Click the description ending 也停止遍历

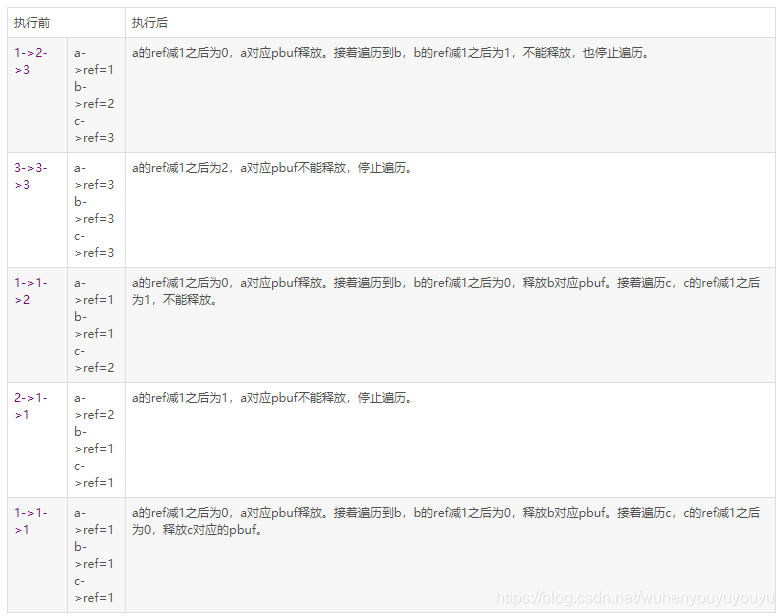pos(391,52)
